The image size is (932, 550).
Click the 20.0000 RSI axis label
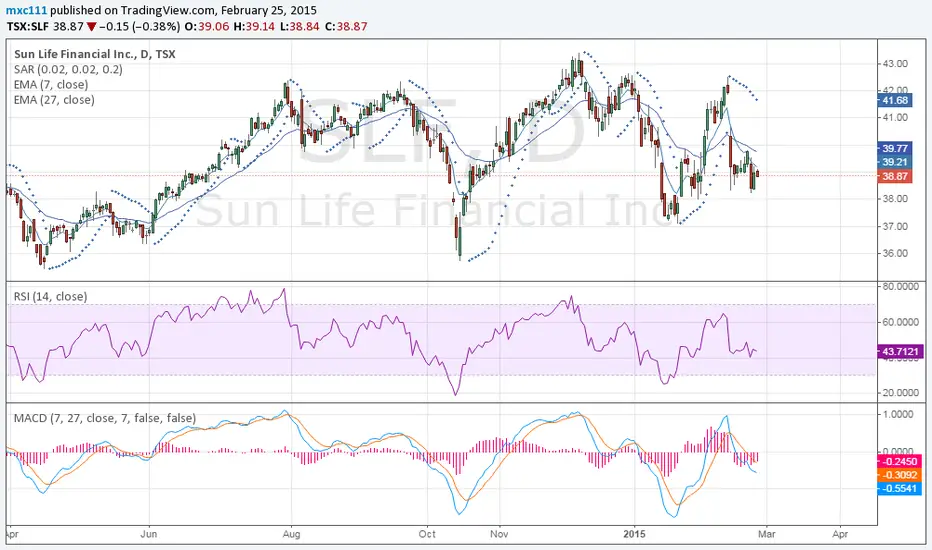tap(900, 392)
